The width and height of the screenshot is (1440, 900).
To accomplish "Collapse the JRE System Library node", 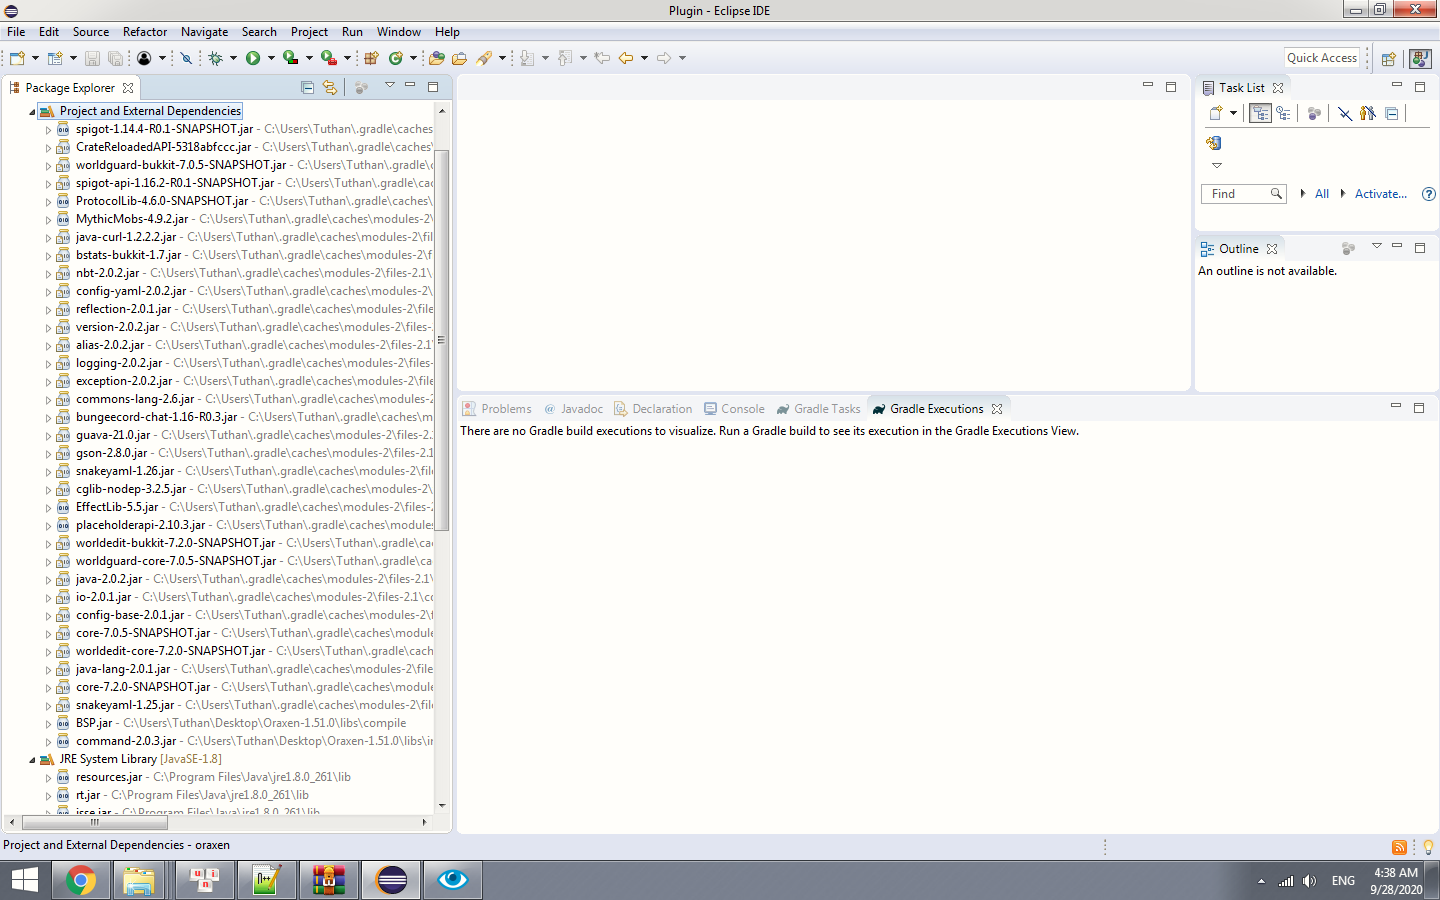I will 31,760.
